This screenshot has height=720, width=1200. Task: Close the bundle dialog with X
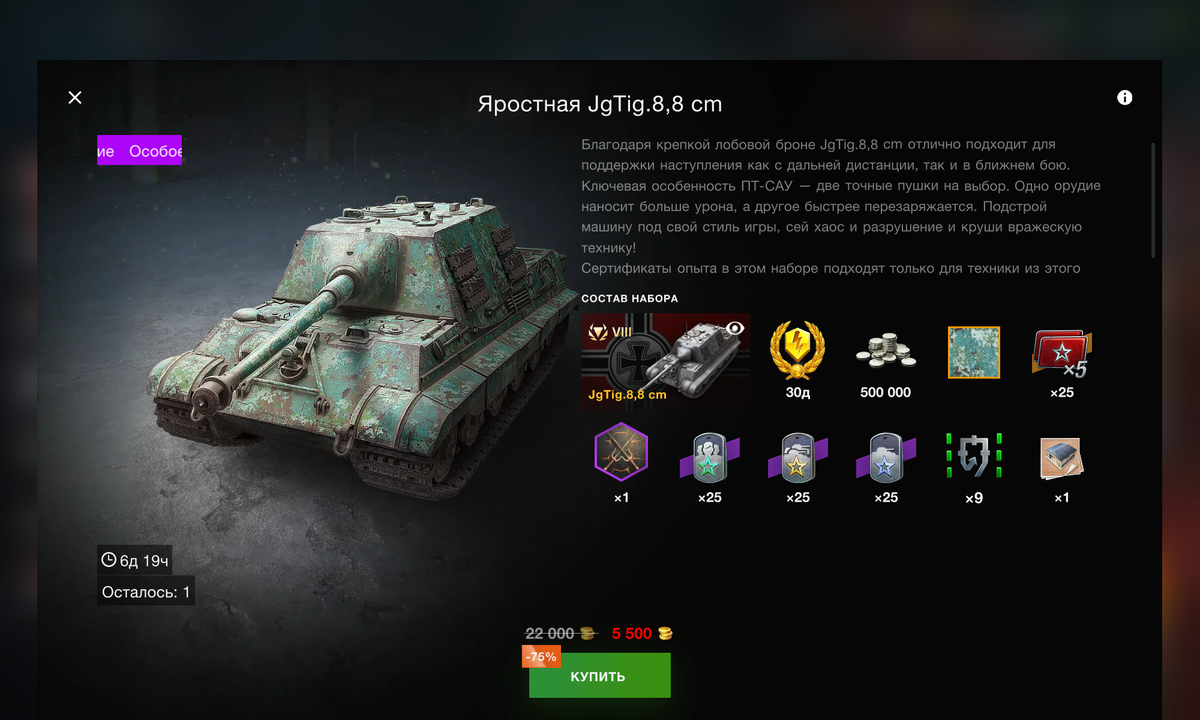pyautogui.click(x=75, y=97)
